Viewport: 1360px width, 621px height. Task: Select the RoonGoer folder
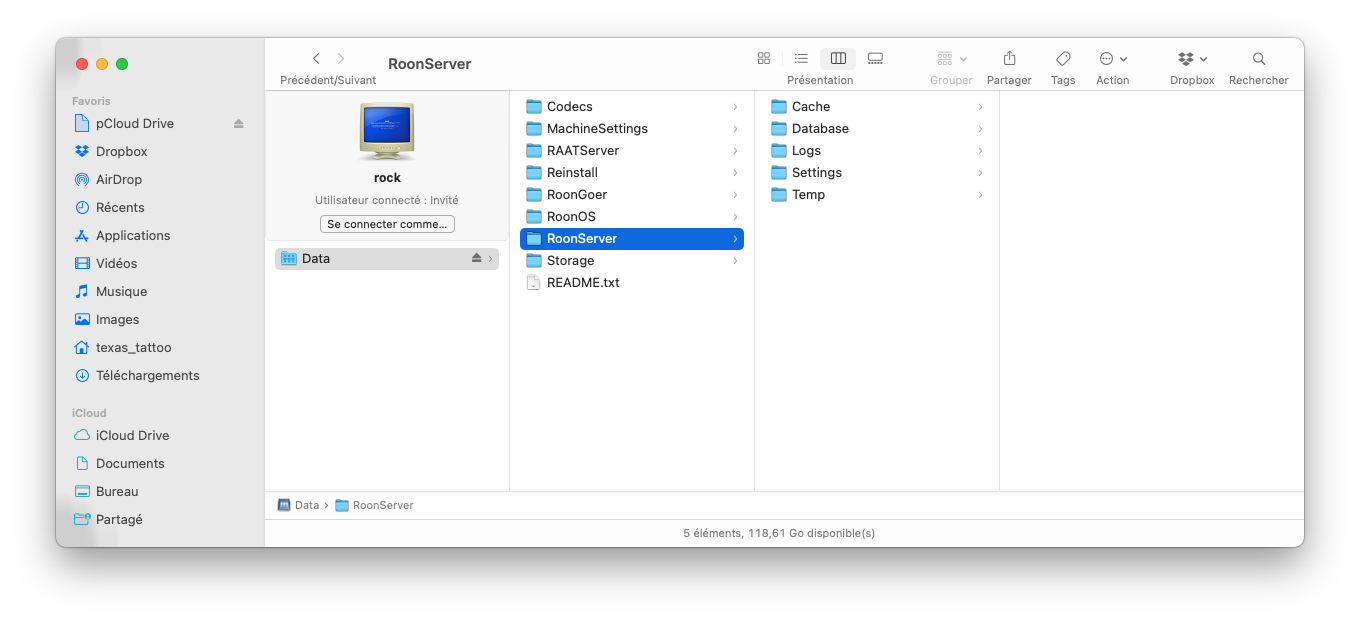click(x=632, y=195)
